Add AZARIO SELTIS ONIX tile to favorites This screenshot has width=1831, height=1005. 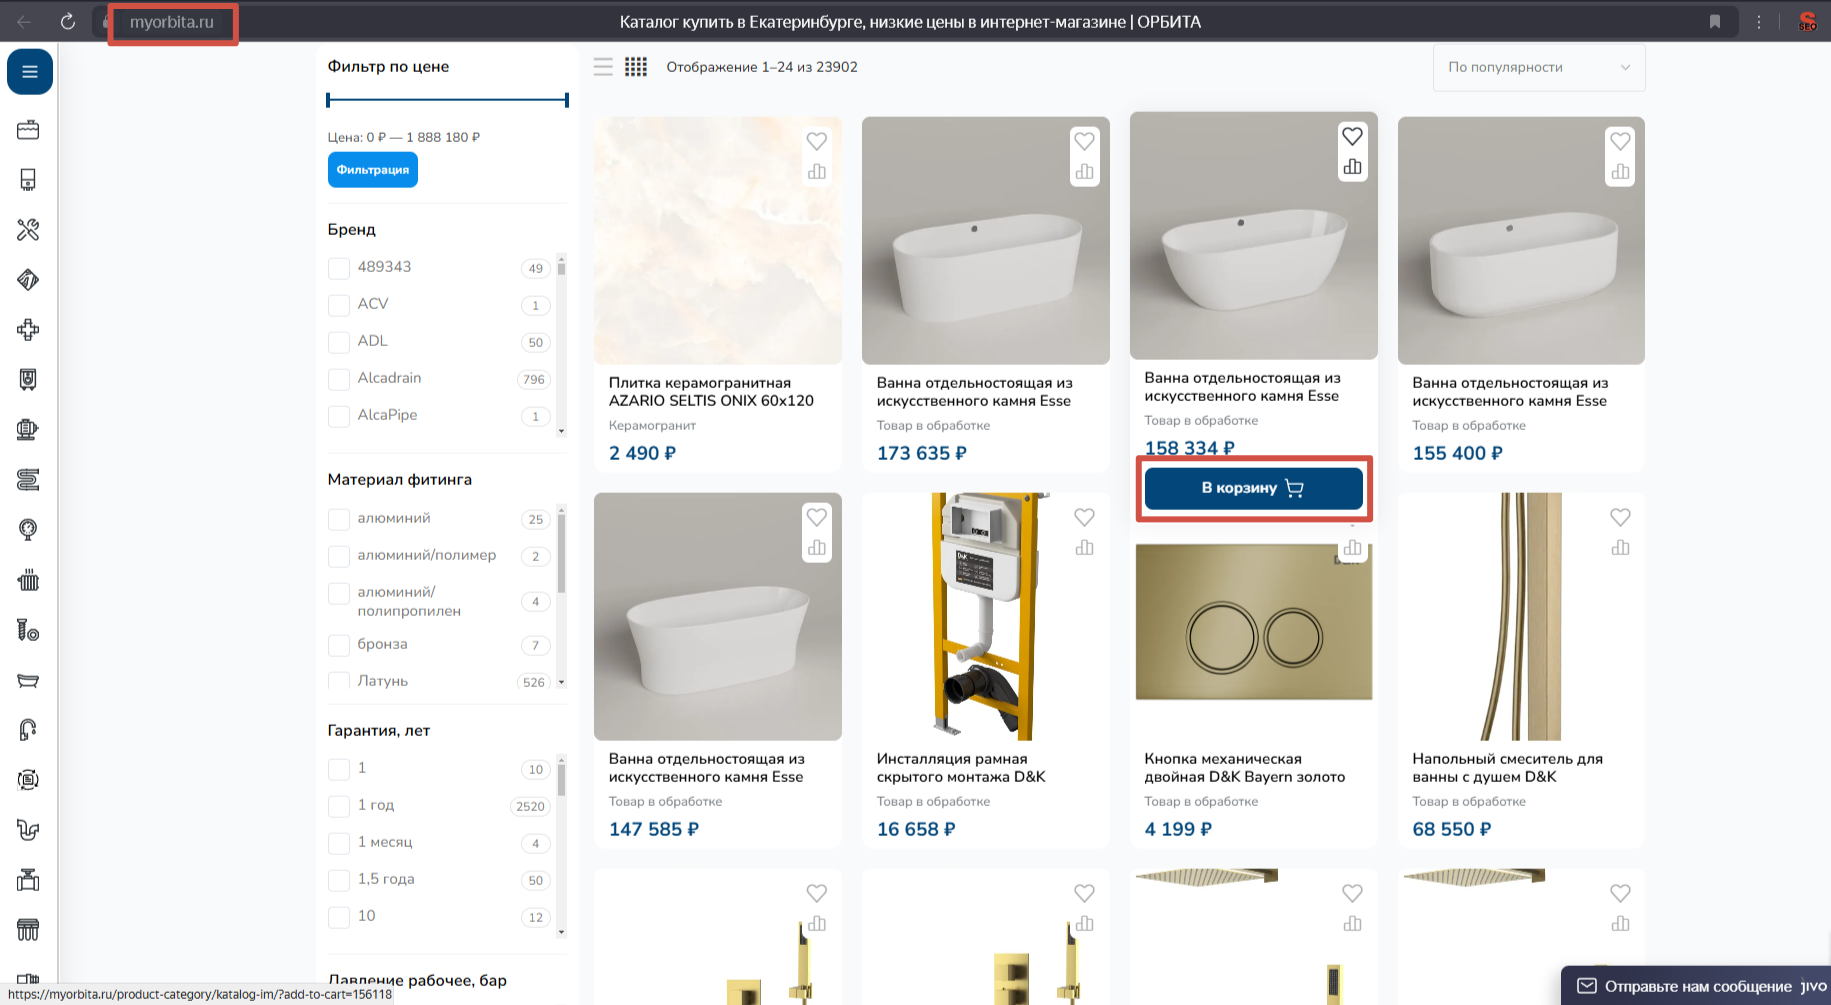point(816,141)
